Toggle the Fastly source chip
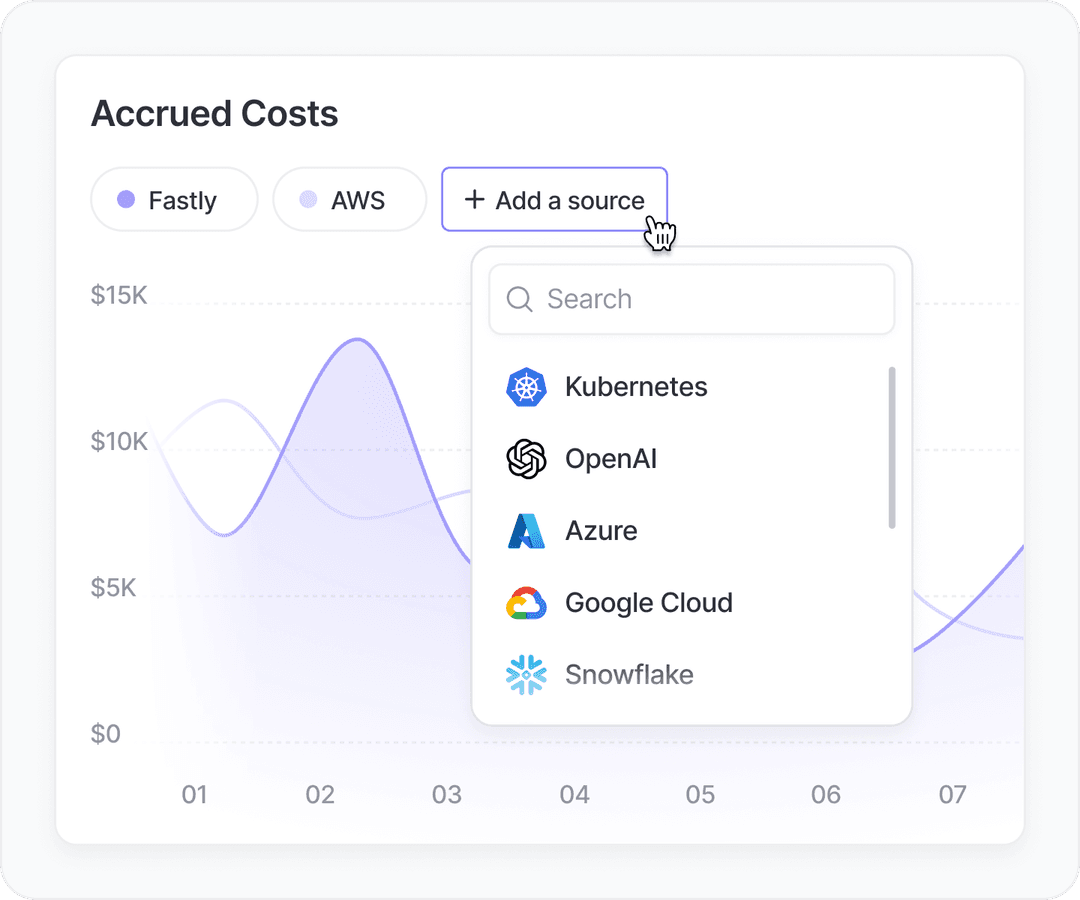The image size is (1080, 900). coord(174,200)
